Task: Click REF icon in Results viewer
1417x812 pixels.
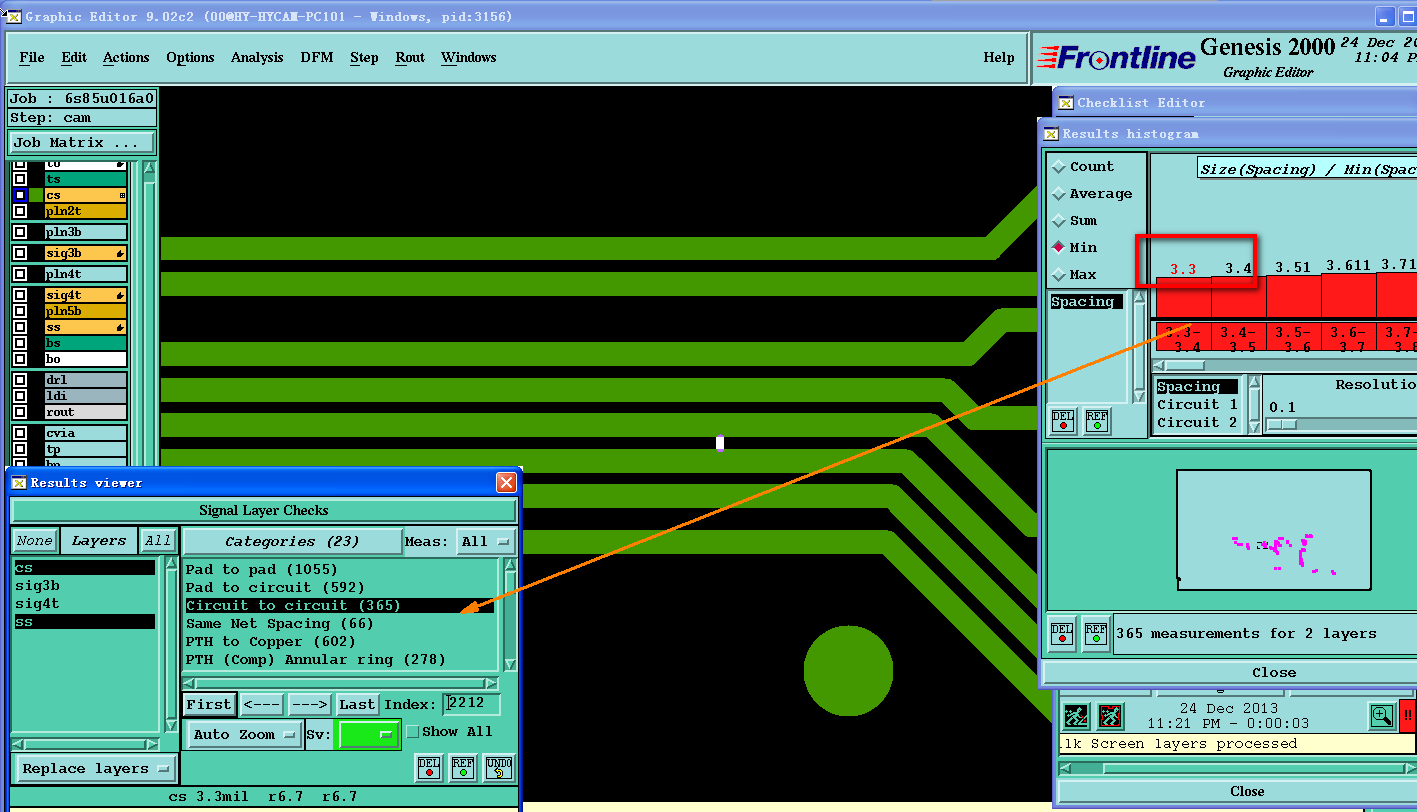Action: coord(463,767)
